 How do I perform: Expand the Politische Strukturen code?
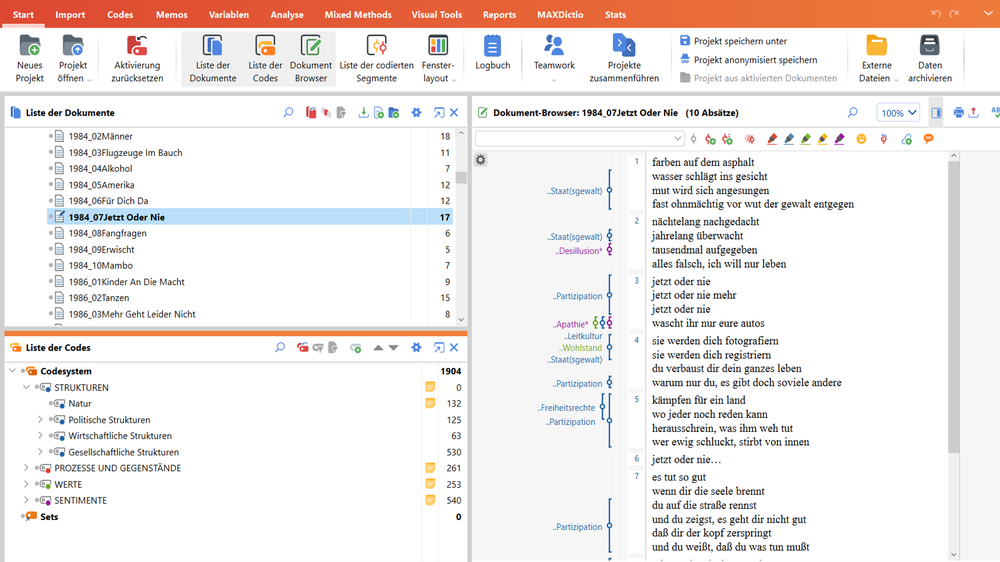coord(40,420)
